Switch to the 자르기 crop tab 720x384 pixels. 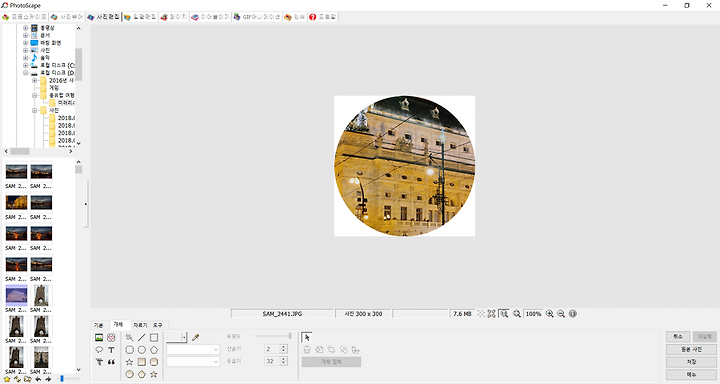(140, 325)
